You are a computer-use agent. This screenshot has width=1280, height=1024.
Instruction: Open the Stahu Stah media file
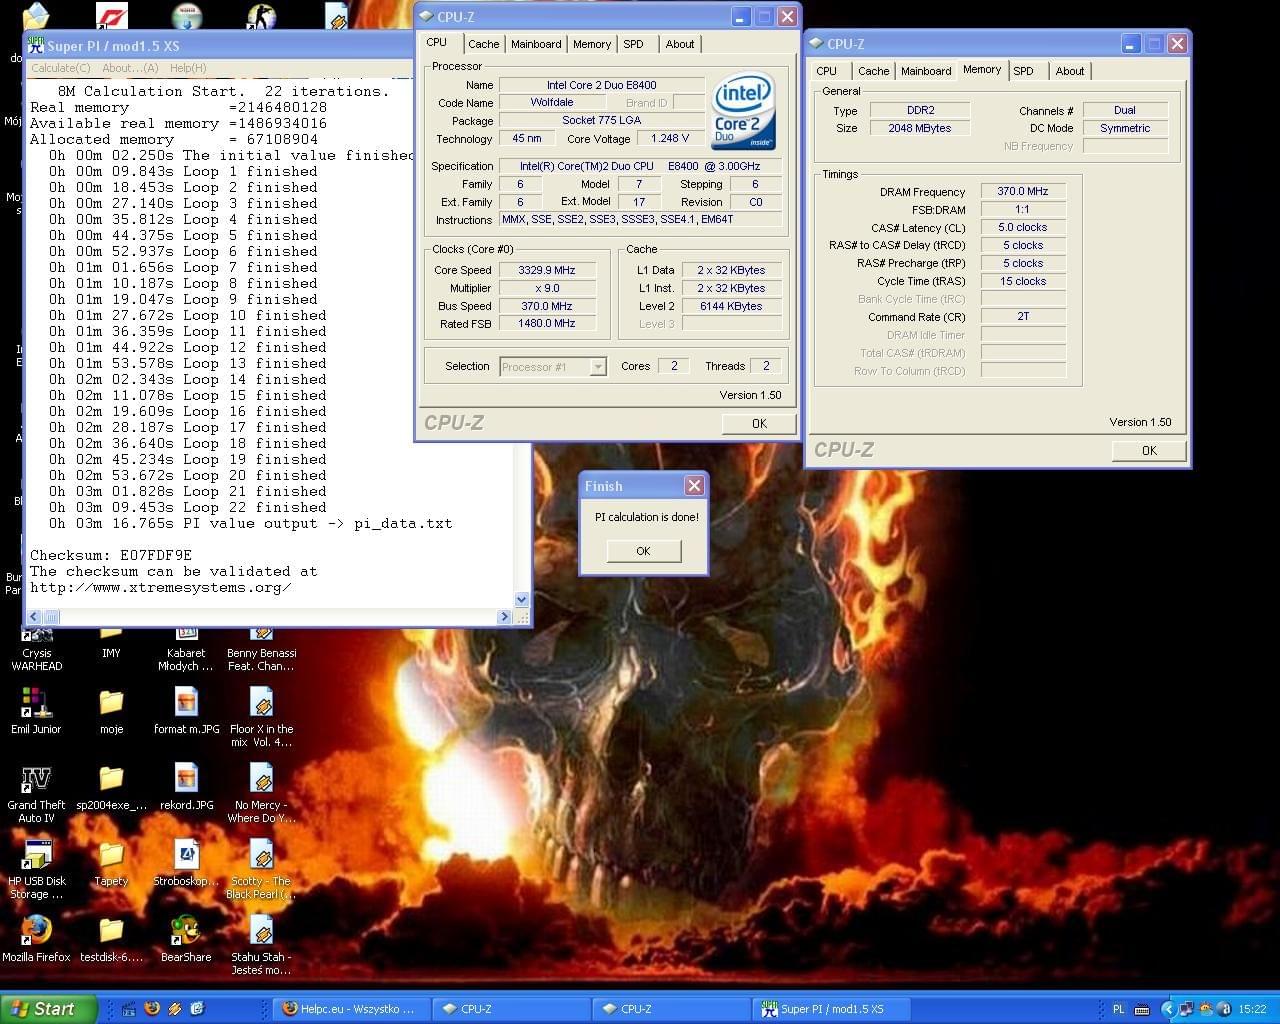point(261,945)
